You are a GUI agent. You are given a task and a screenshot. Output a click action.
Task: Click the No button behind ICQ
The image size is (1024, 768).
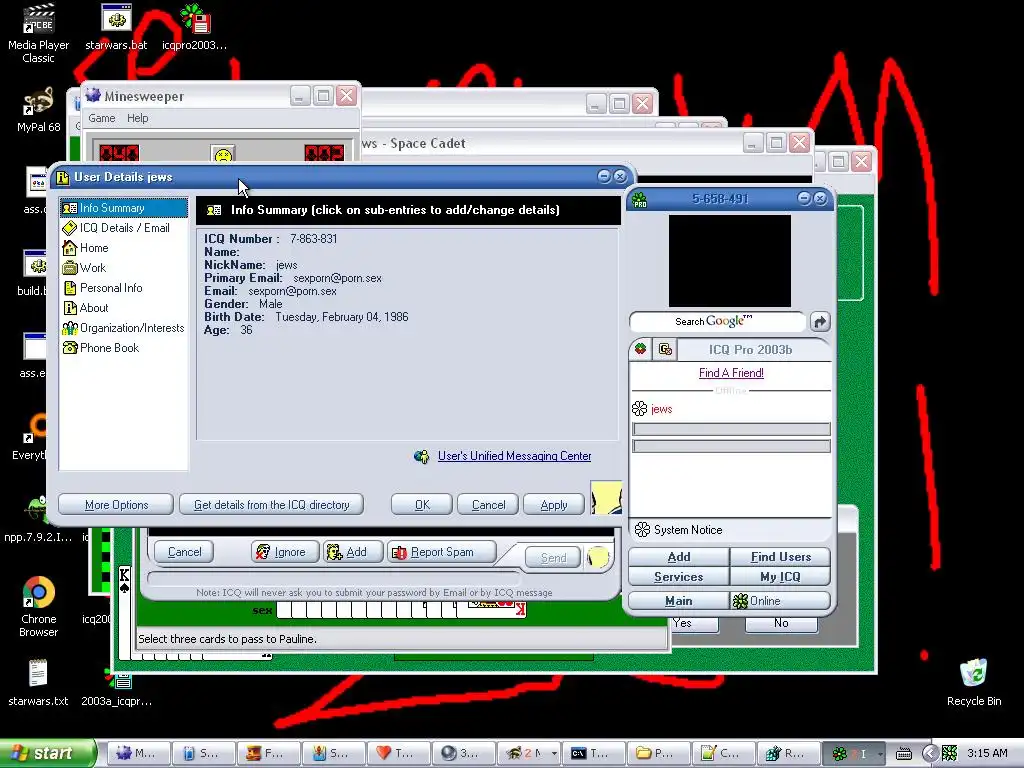(781, 624)
